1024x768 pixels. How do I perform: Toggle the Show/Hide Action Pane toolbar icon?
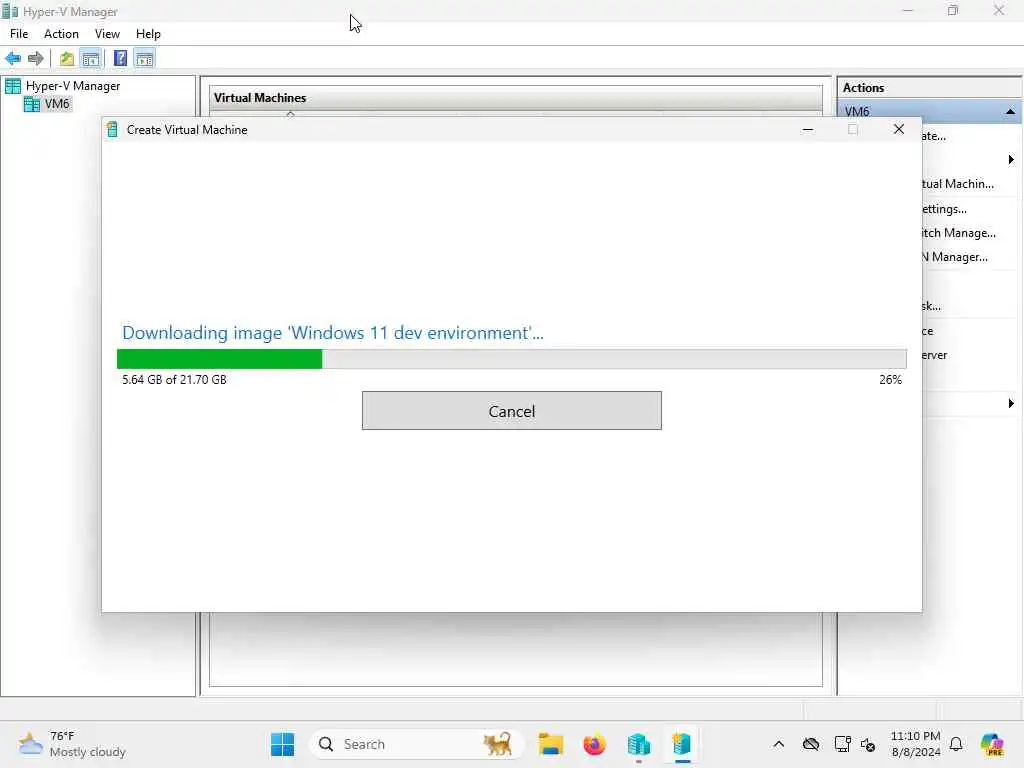(x=144, y=59)
